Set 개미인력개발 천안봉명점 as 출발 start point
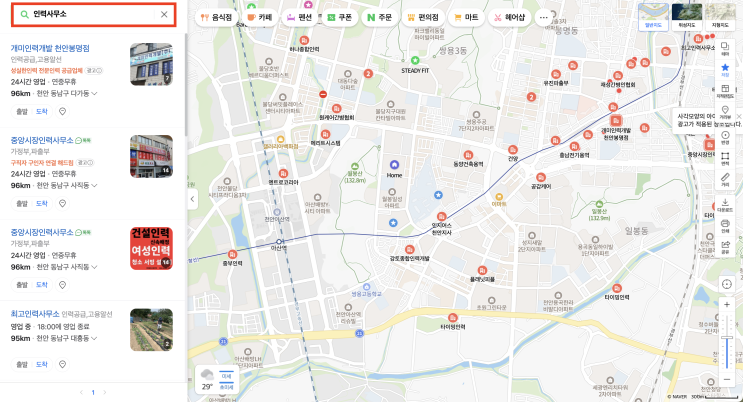The width and height of the screenshot is (743, 402). (x=22, y=111)
